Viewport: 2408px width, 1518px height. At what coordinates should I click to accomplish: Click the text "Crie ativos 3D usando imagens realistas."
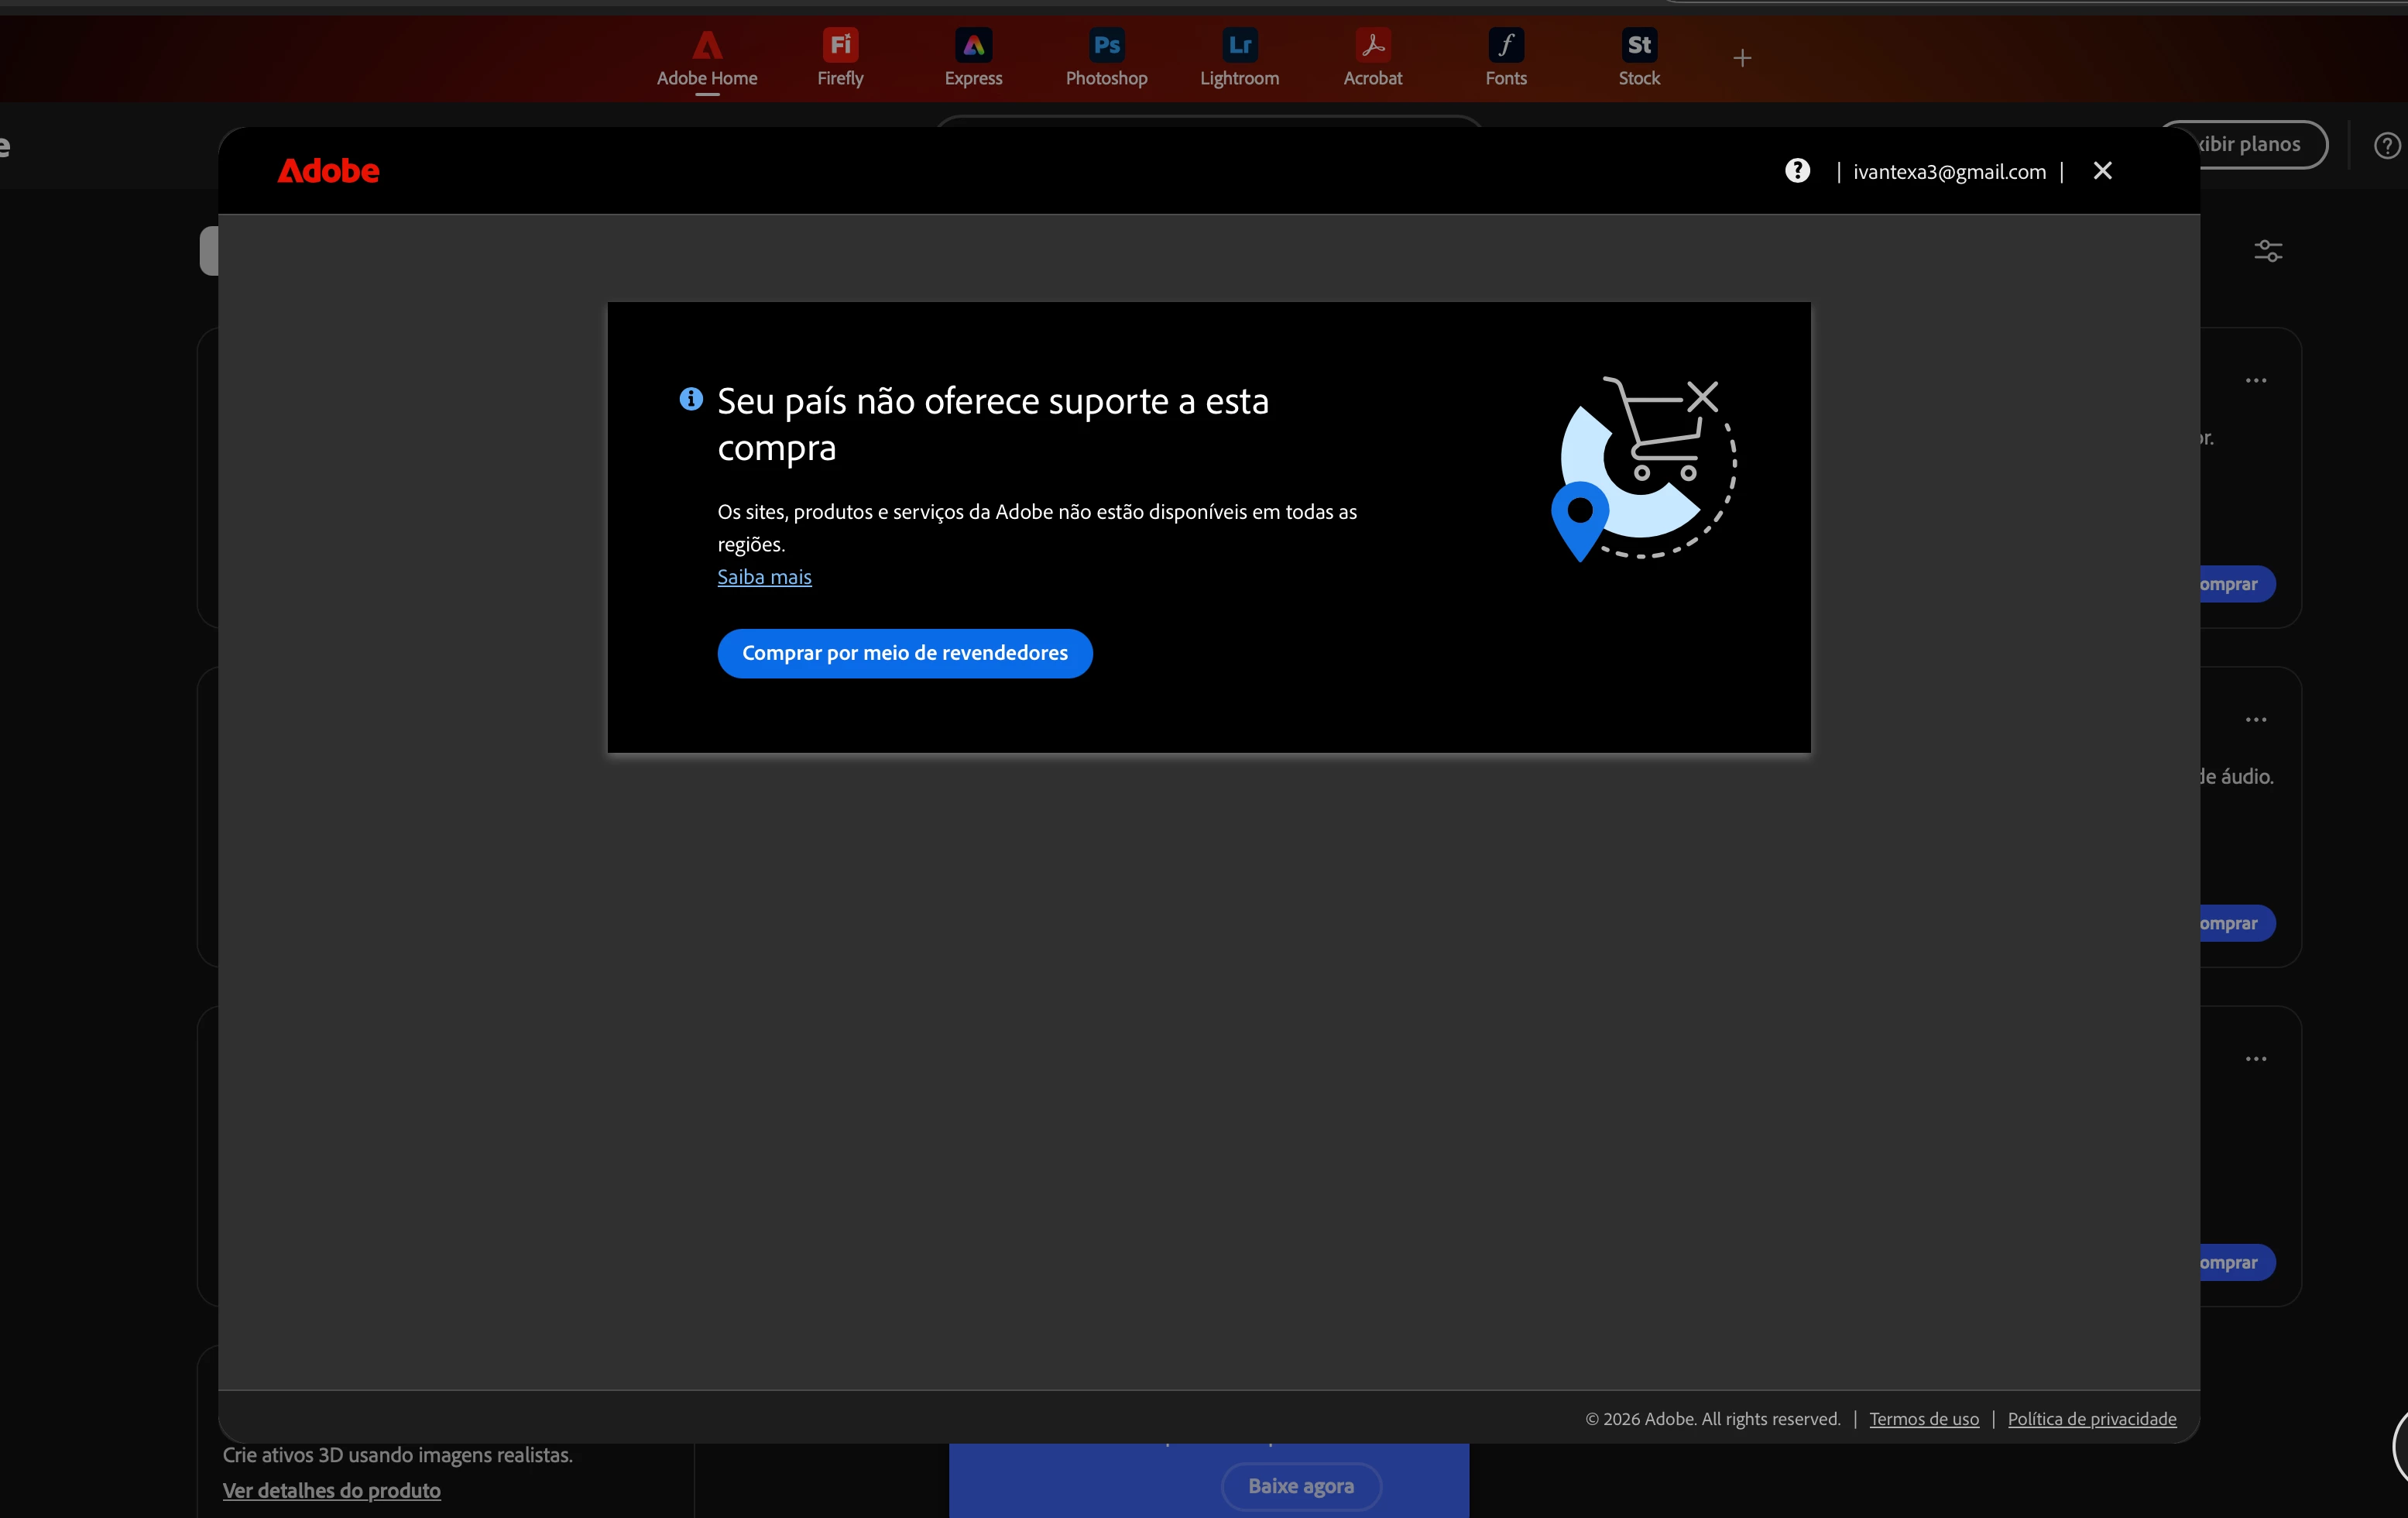click(398, 1455)
